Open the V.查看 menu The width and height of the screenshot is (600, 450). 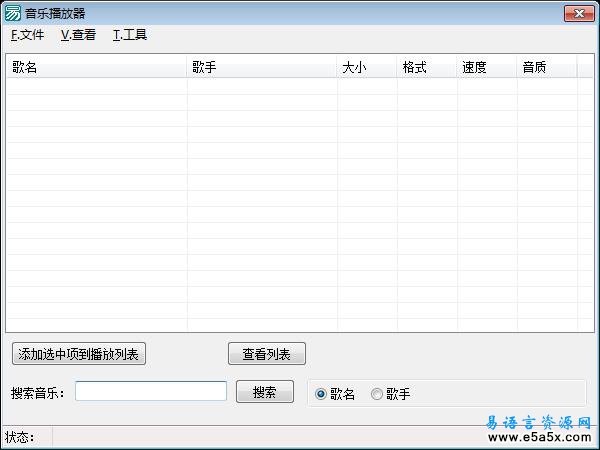point(78,35)
